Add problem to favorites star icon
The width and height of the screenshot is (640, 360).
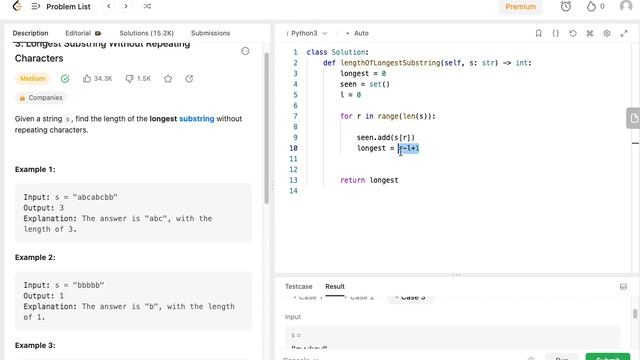[x=168, y=78]
